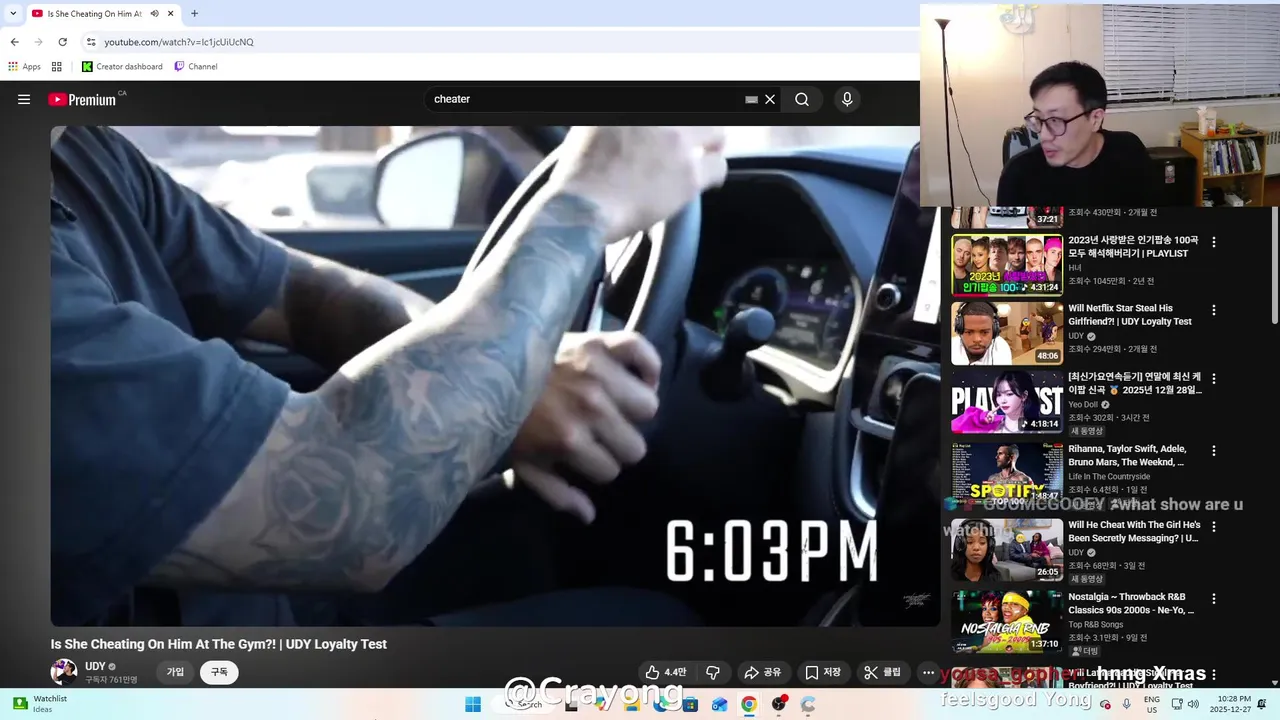Click the tab groups grid icon
This screenshot has height=720, width=1280.
57,66
